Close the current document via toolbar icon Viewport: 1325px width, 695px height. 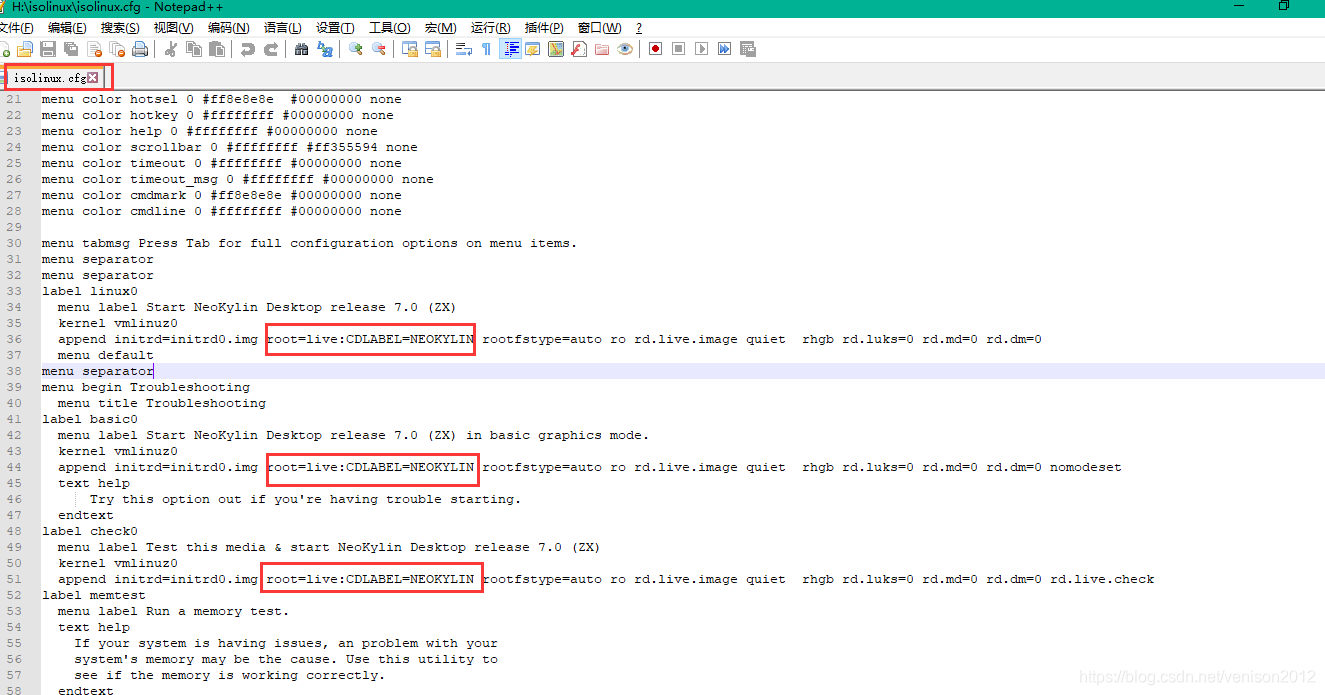94,49
